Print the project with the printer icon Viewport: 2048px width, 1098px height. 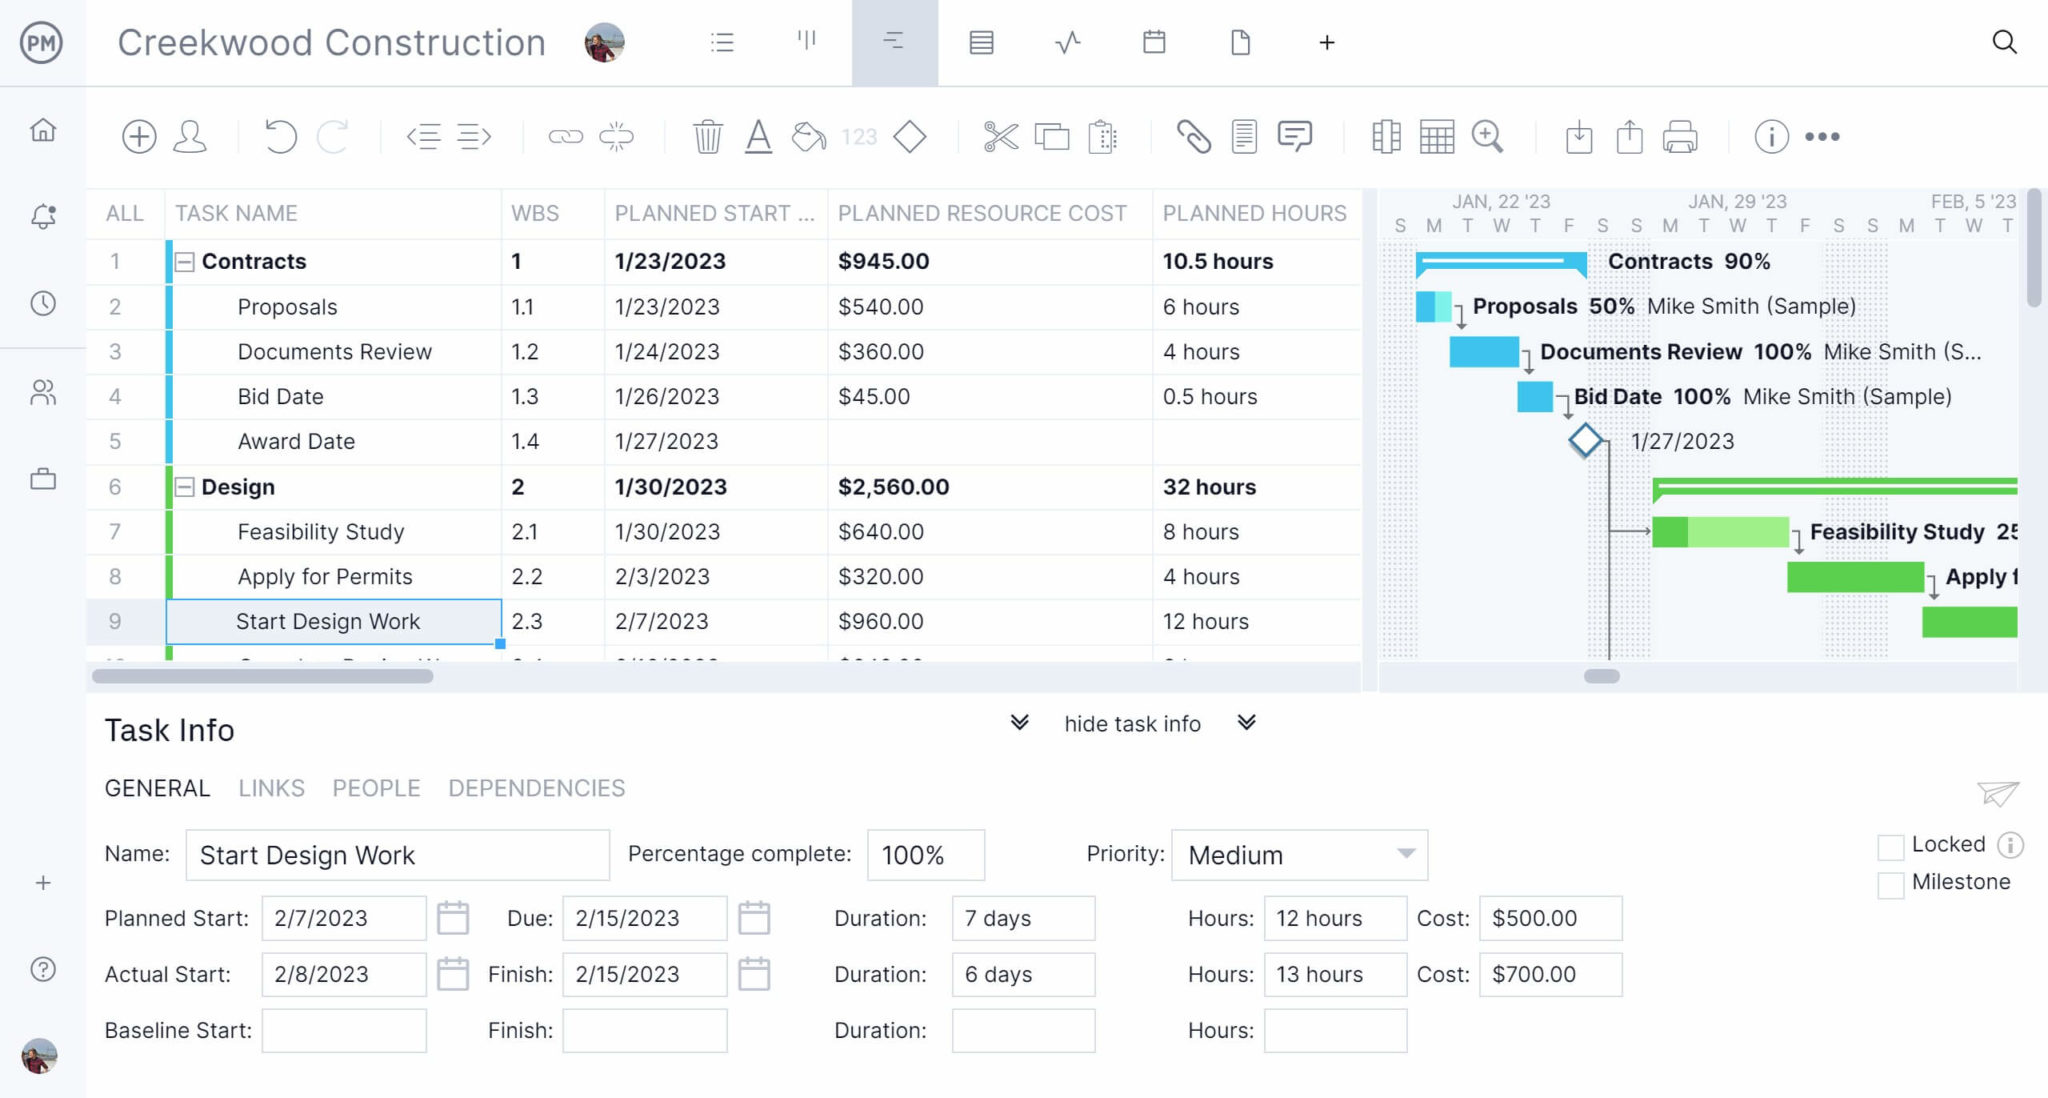point(1678,136)
